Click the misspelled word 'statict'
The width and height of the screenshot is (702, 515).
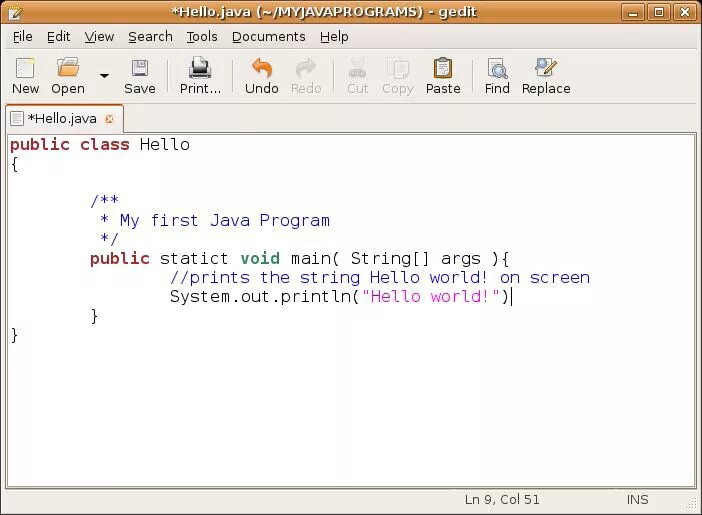coord(194,259)
